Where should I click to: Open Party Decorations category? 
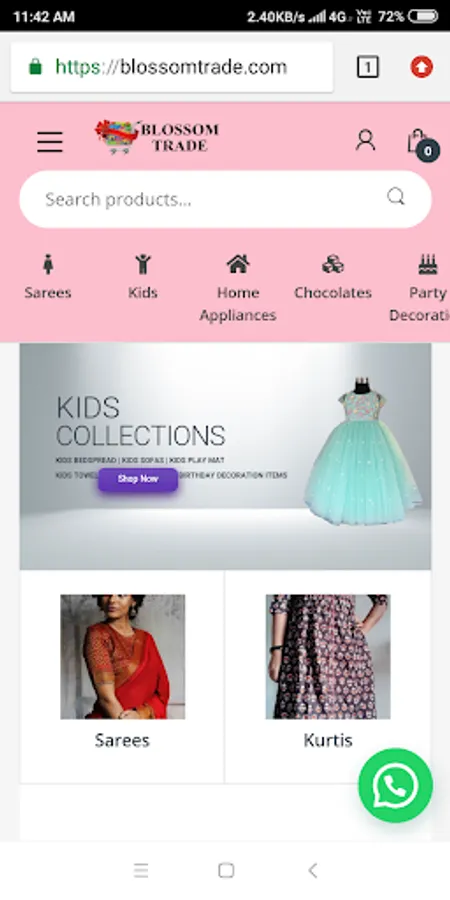(x=420, y=289)
